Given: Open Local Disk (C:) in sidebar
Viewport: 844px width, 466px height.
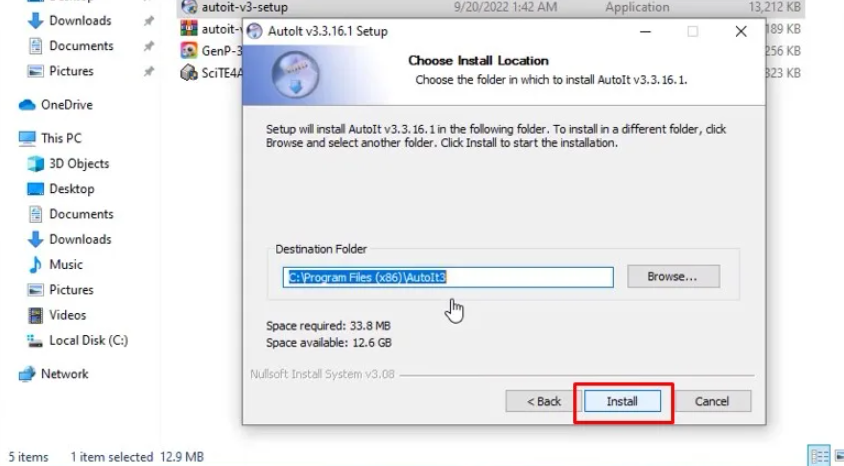Looking at the screenshot, I should (x=78, y=341).
